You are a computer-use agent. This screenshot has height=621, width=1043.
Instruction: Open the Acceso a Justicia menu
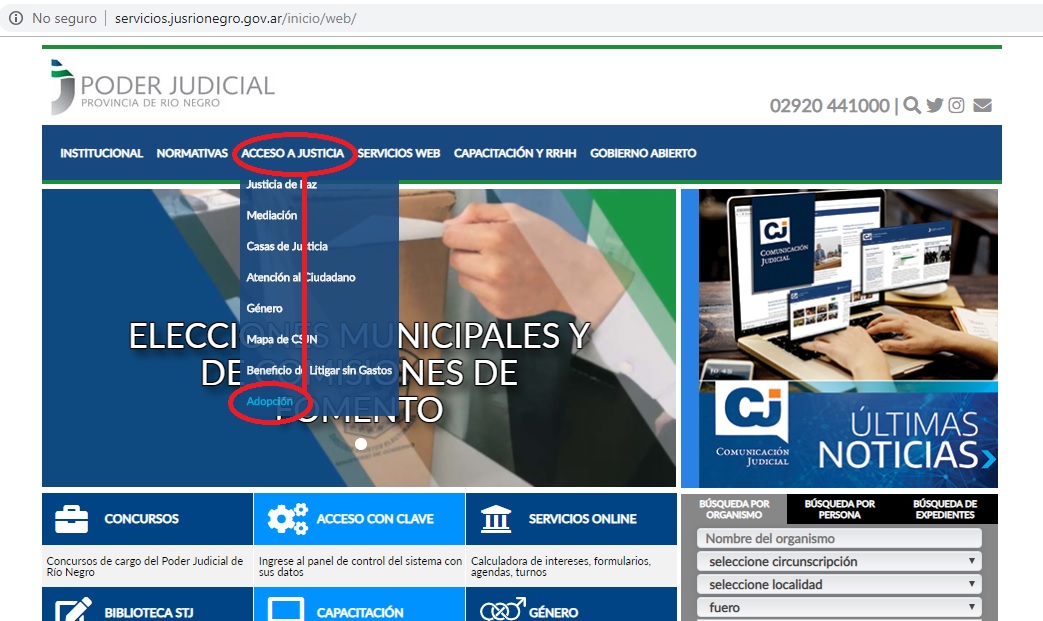click(295, 154)
